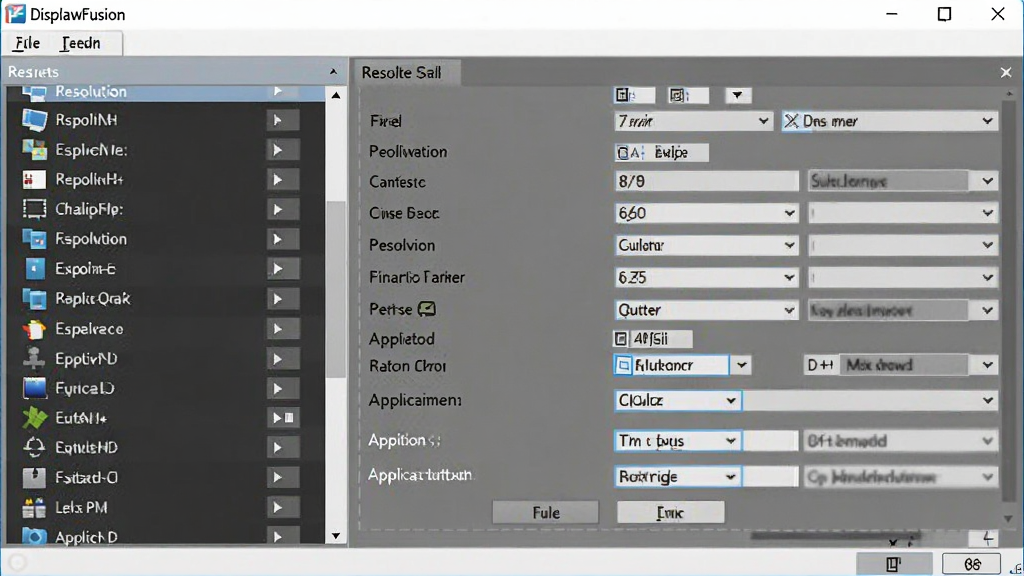Click the monitor icon beside RspoliNH
The width and height of the screenshot is (1024, 576).
pos(34,120)
